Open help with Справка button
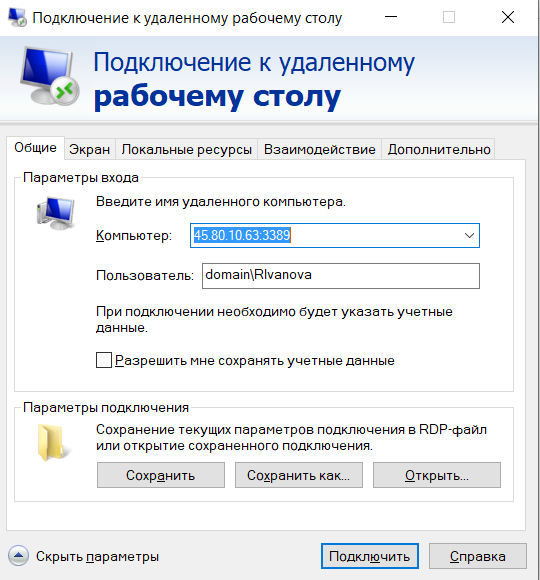This screenshot has width=540, height=580. click(x=477, y=556)
